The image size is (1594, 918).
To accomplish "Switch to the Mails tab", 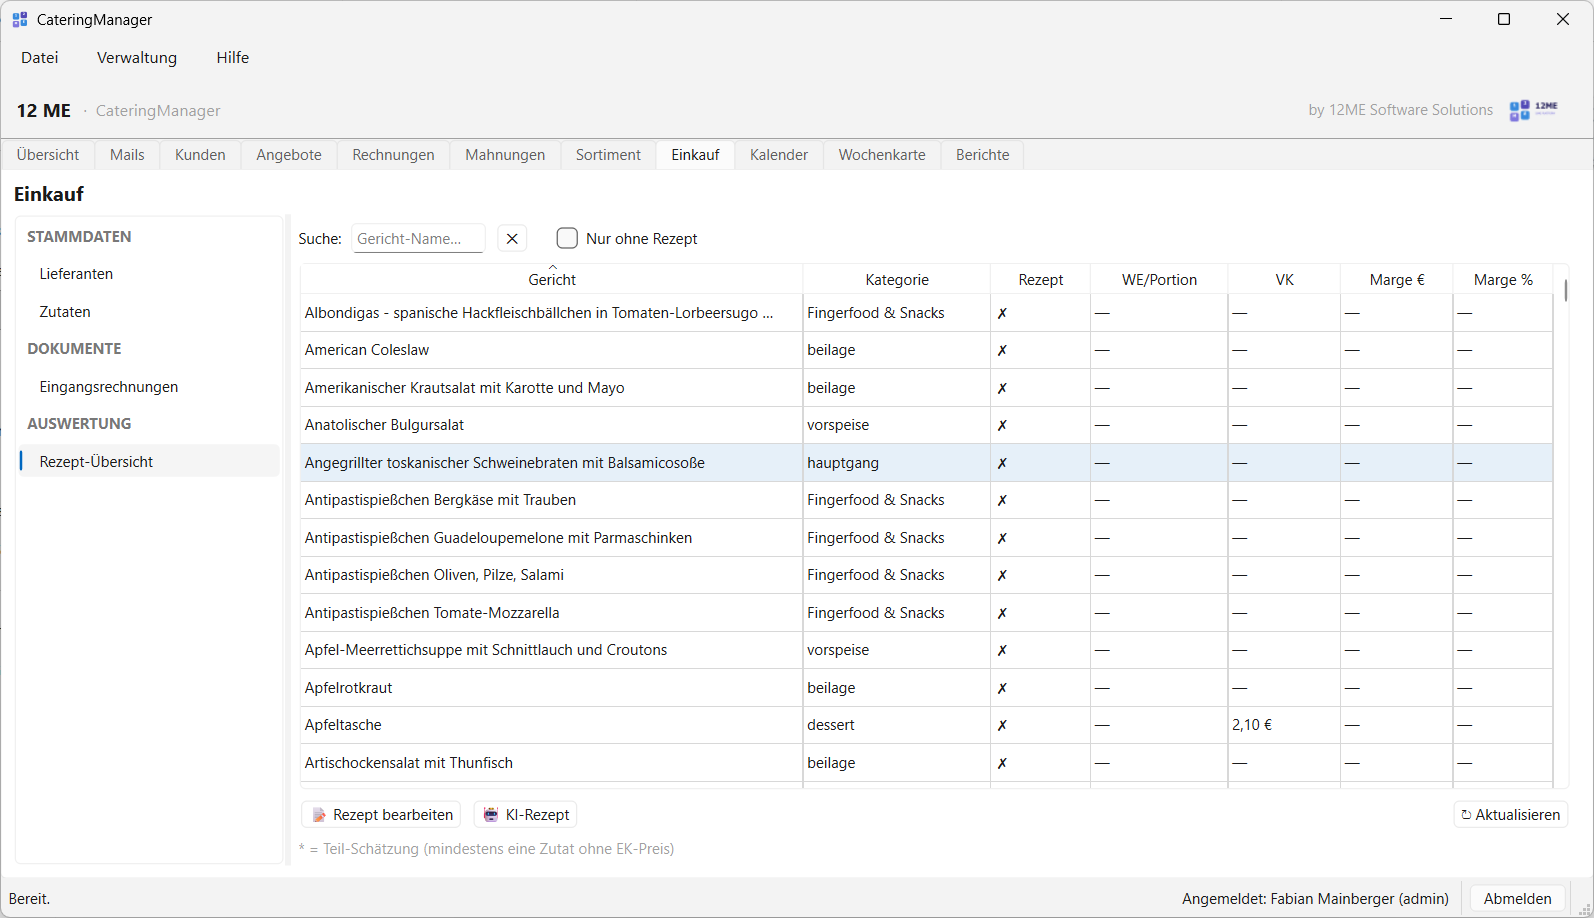I will point(127,155).
